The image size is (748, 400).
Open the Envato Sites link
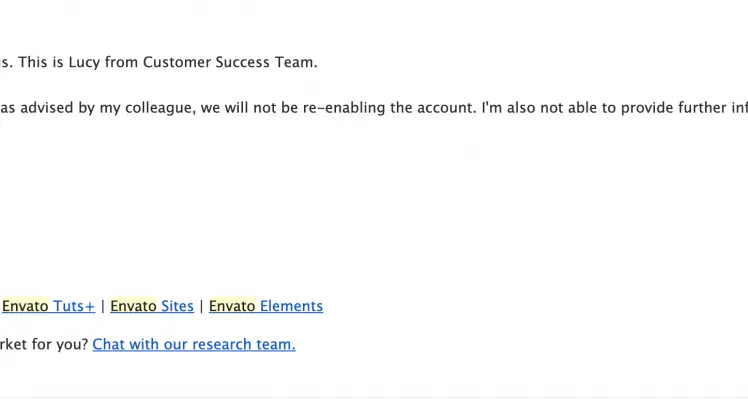coord(152,306)
